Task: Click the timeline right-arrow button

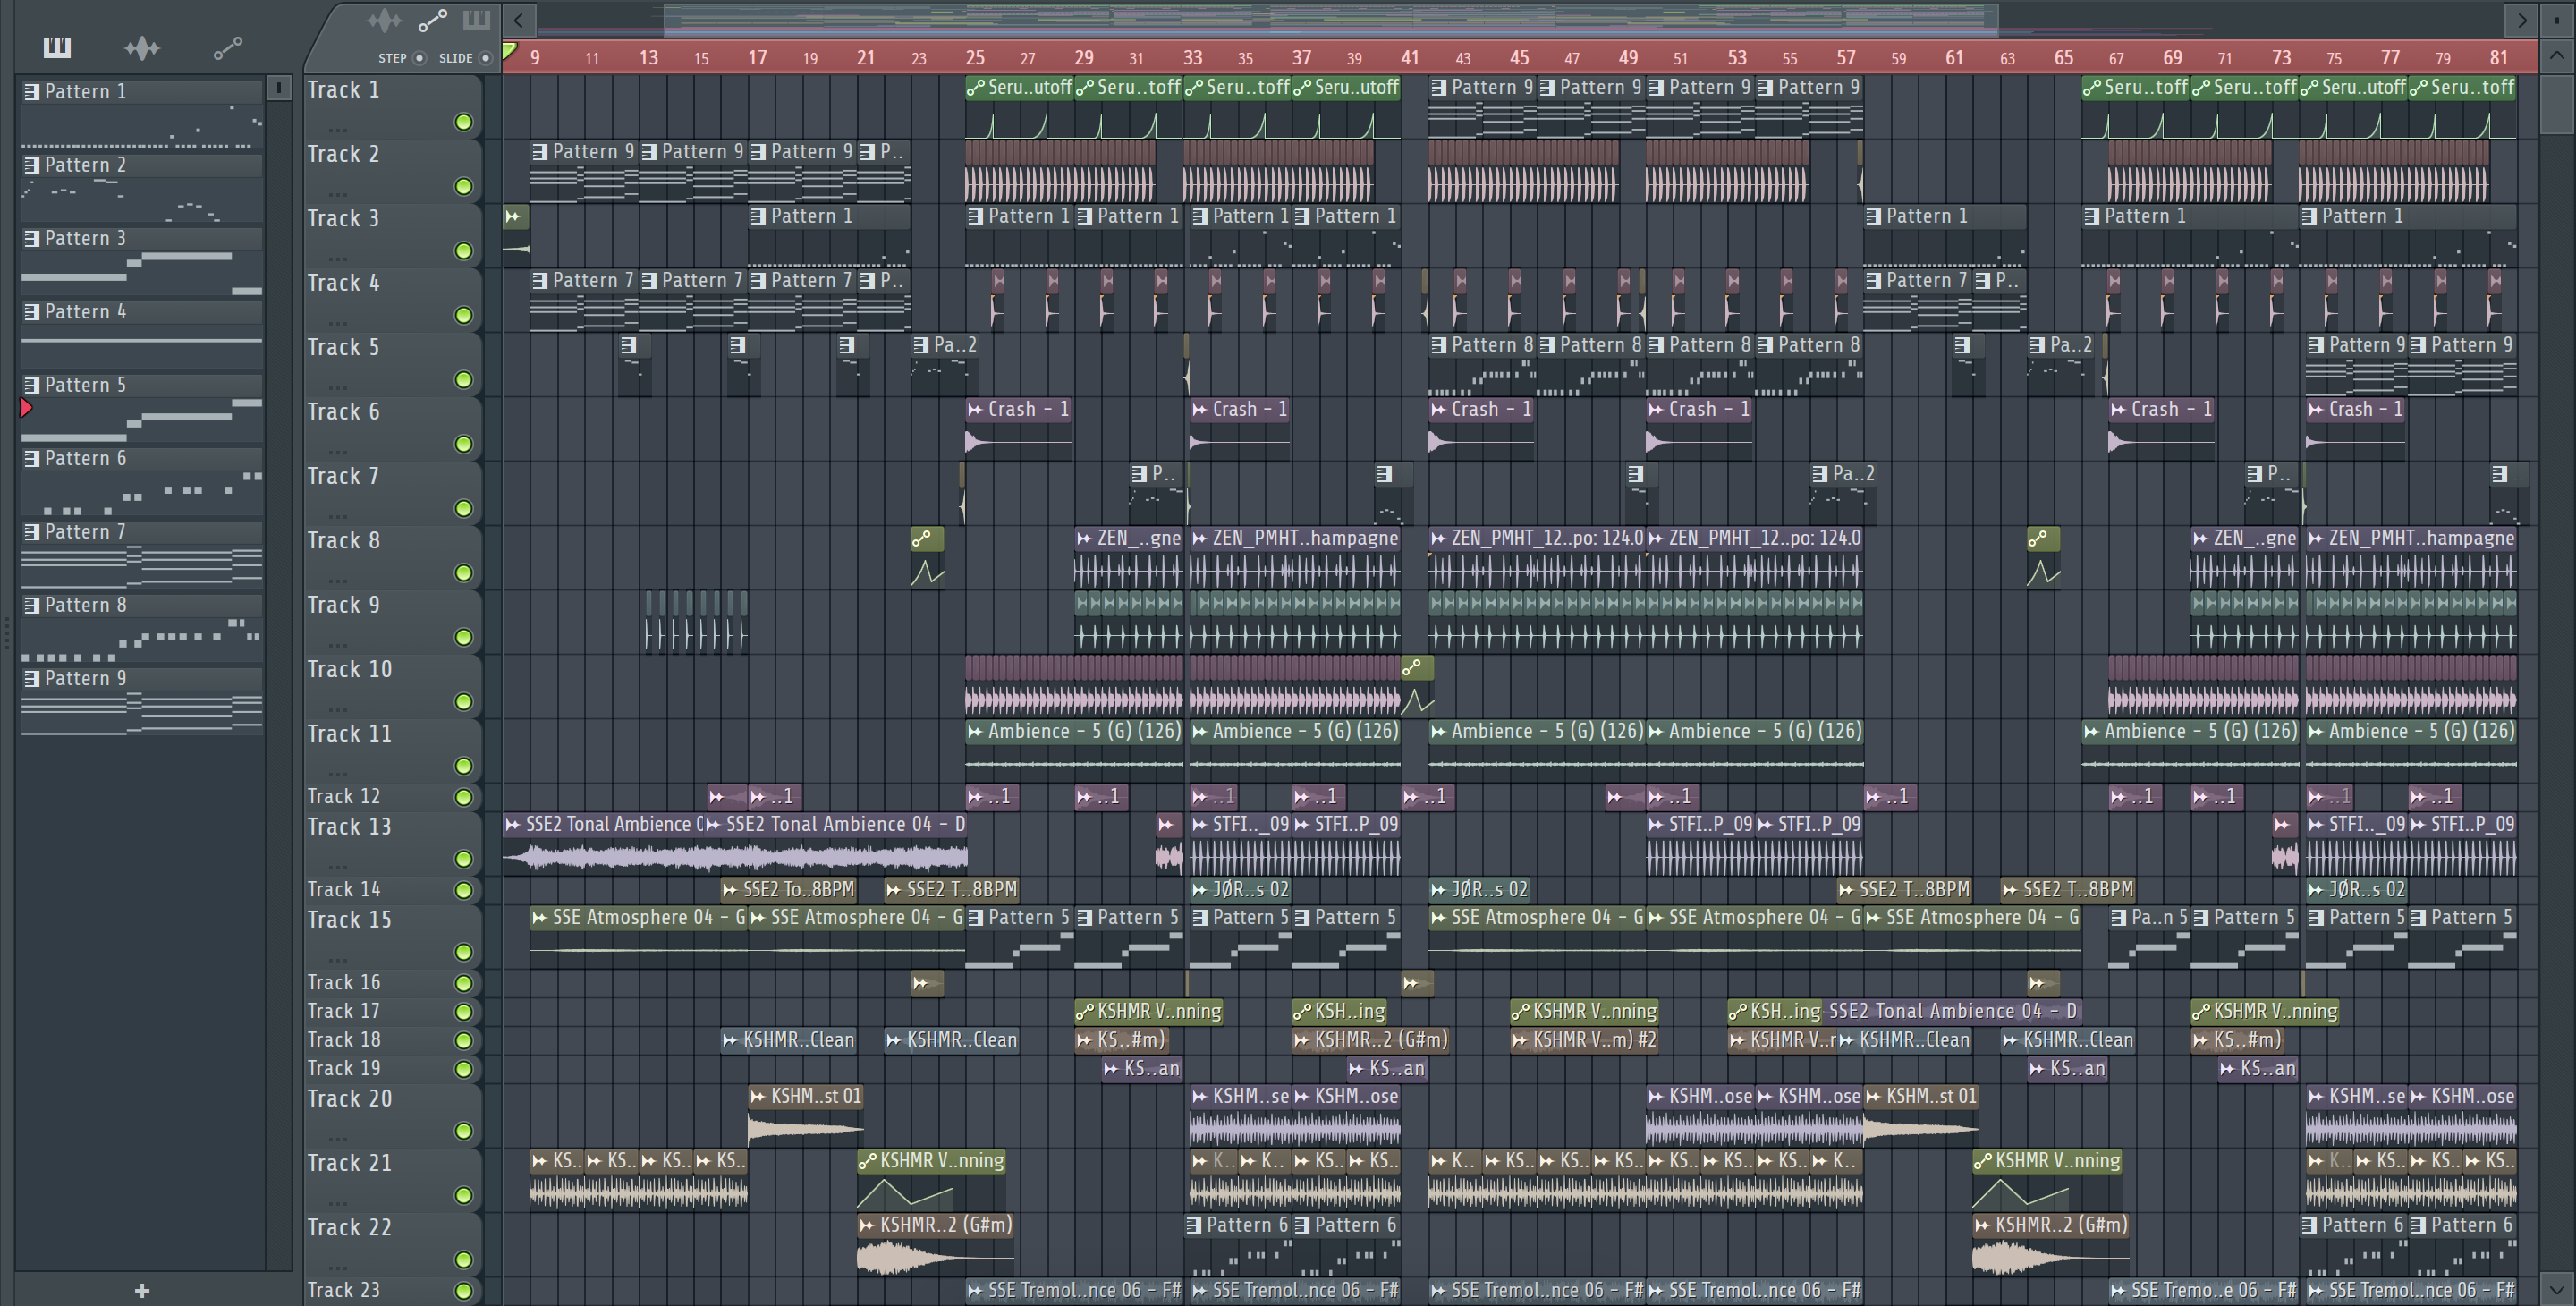Action: [x=2521, y=19]
